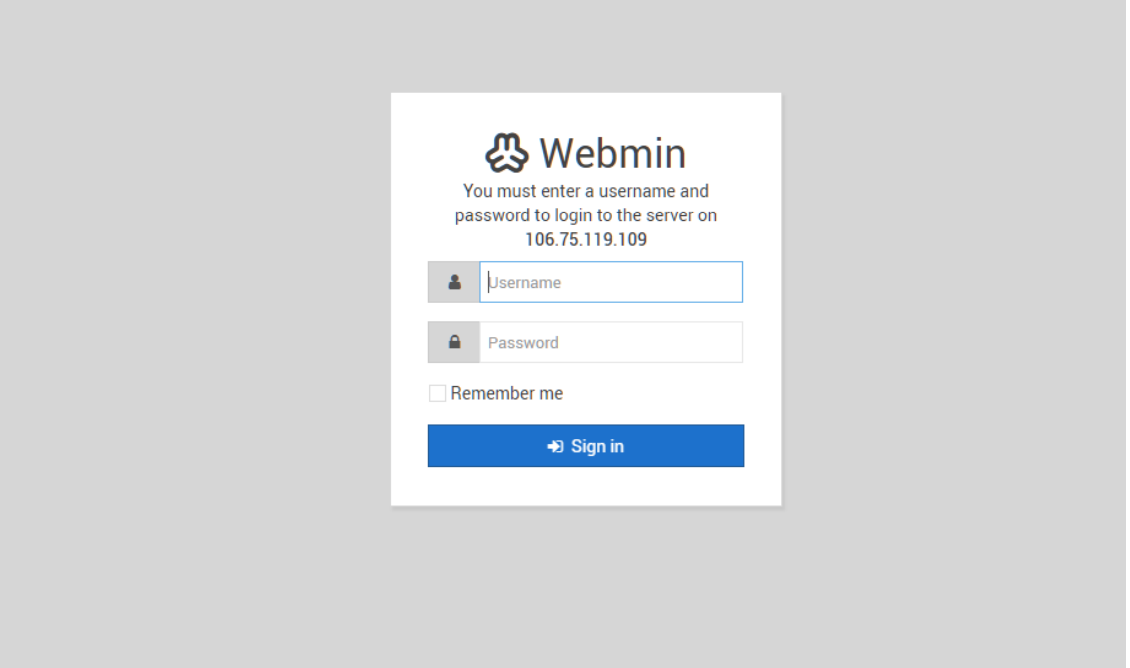Click the arrow icon inside Sign in button
Screen dimensions: 1130x668
[x=555, y=446]
